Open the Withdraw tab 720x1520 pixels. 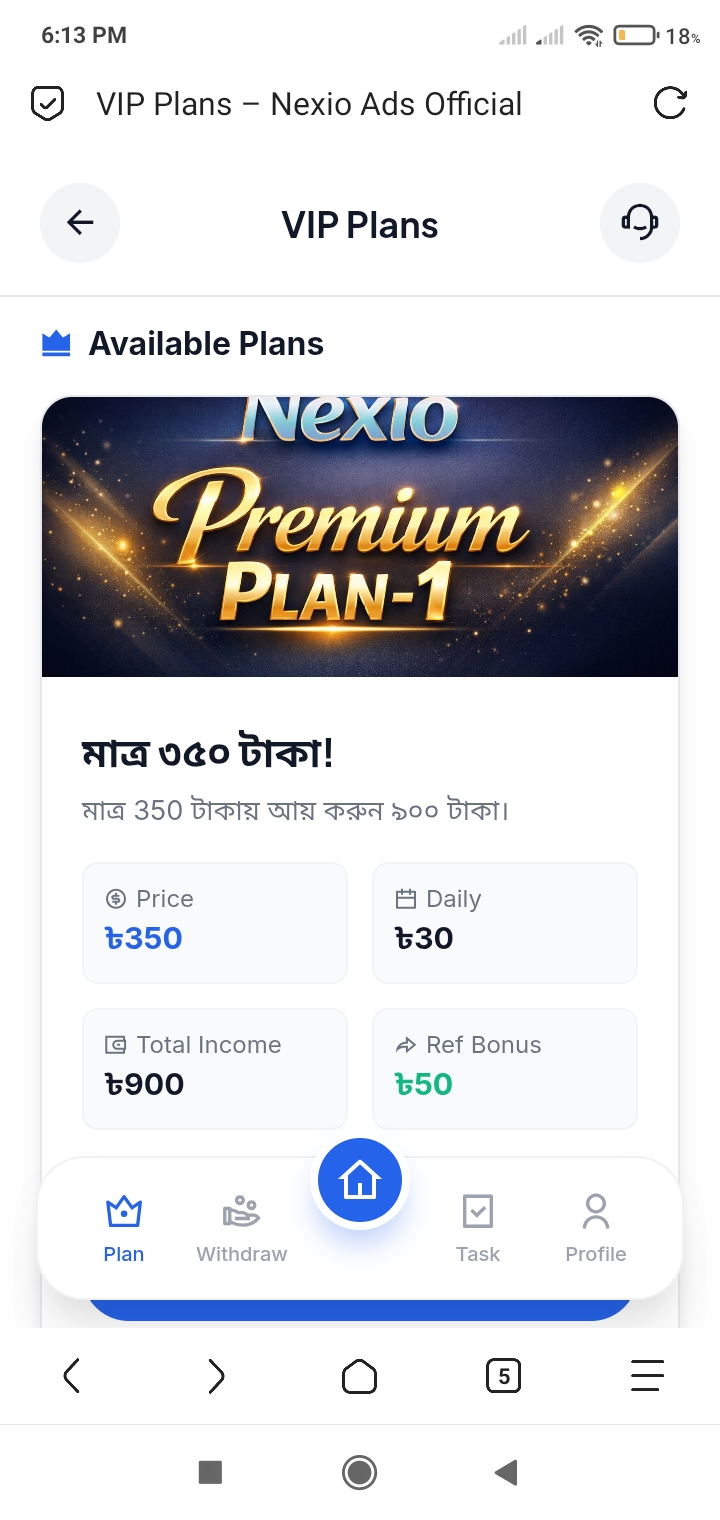(242, 1228)
